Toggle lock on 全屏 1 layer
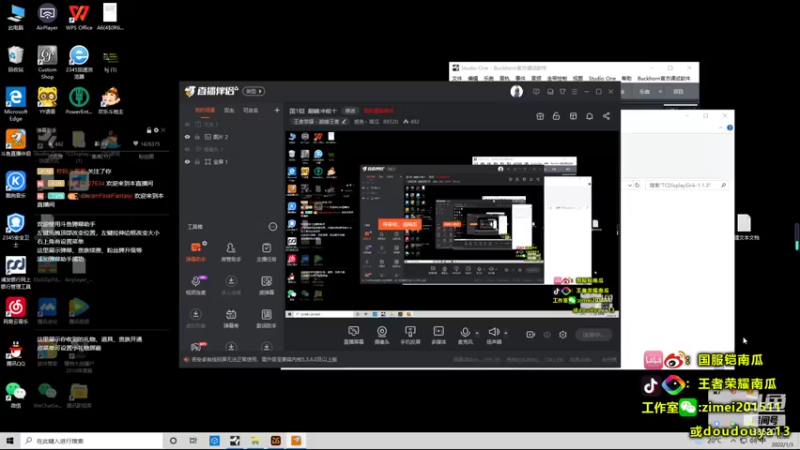 pyautogui.click(x=197, y=162)
